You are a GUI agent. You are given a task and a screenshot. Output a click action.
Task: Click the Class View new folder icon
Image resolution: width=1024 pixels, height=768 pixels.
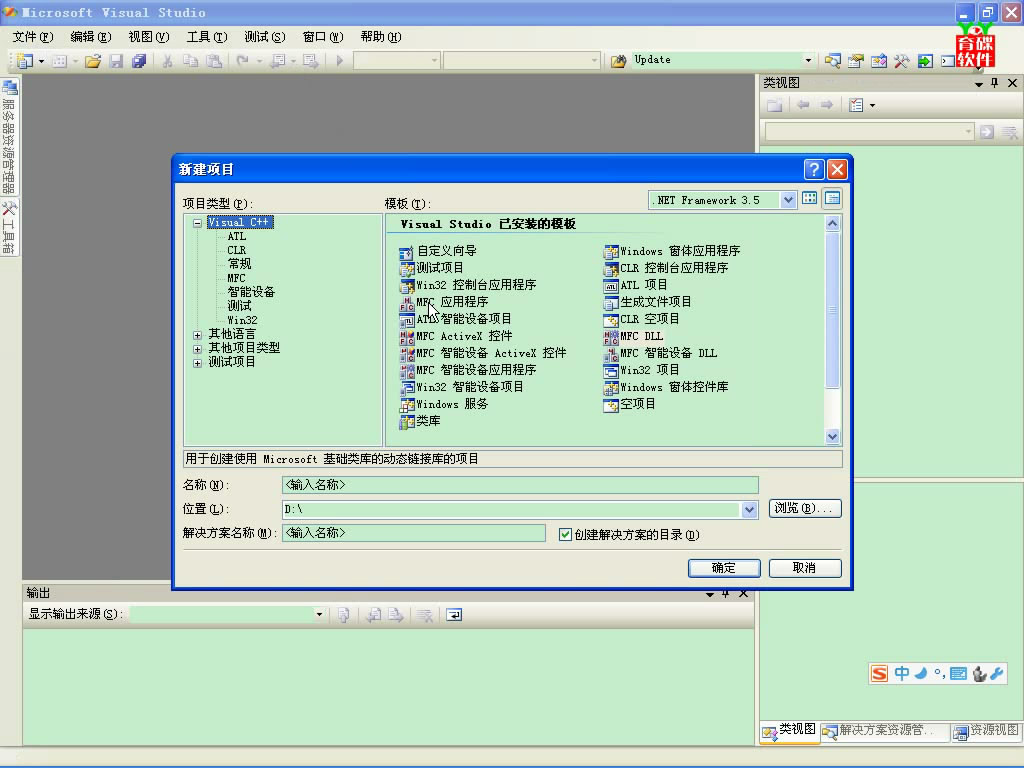tap(775, 105)
